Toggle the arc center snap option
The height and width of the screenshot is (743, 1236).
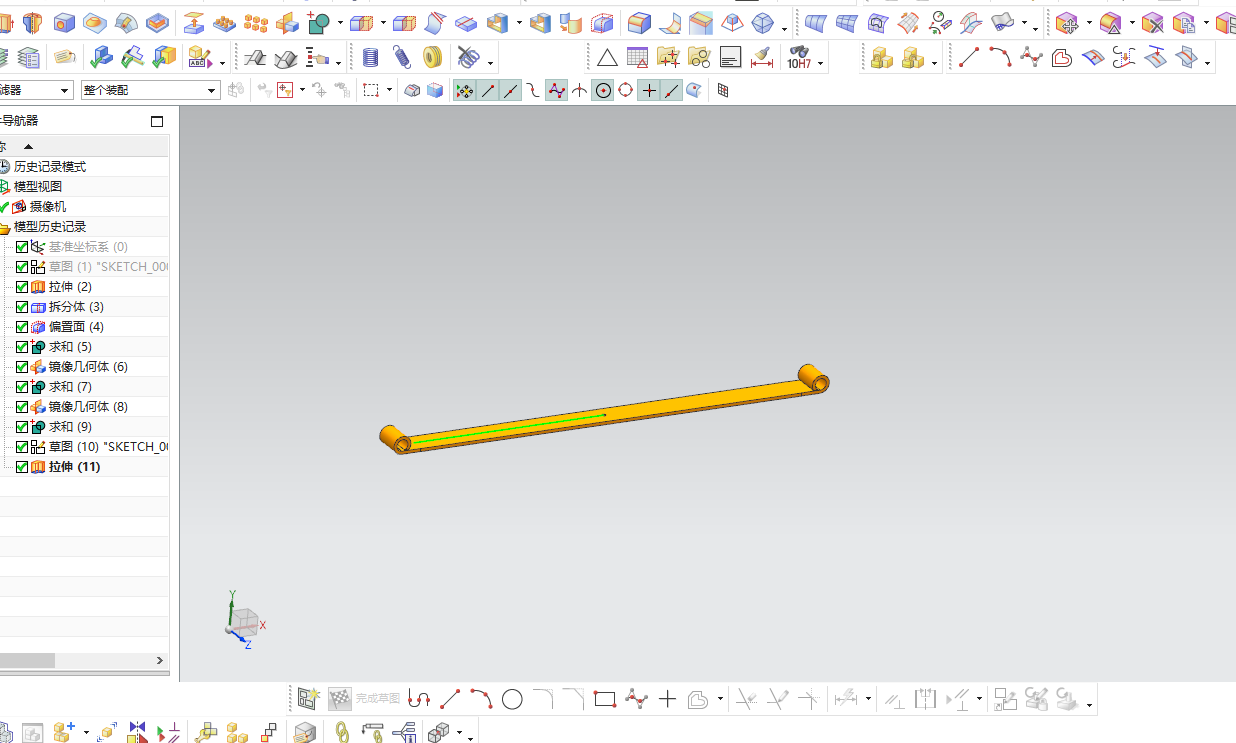pos(603,91)
